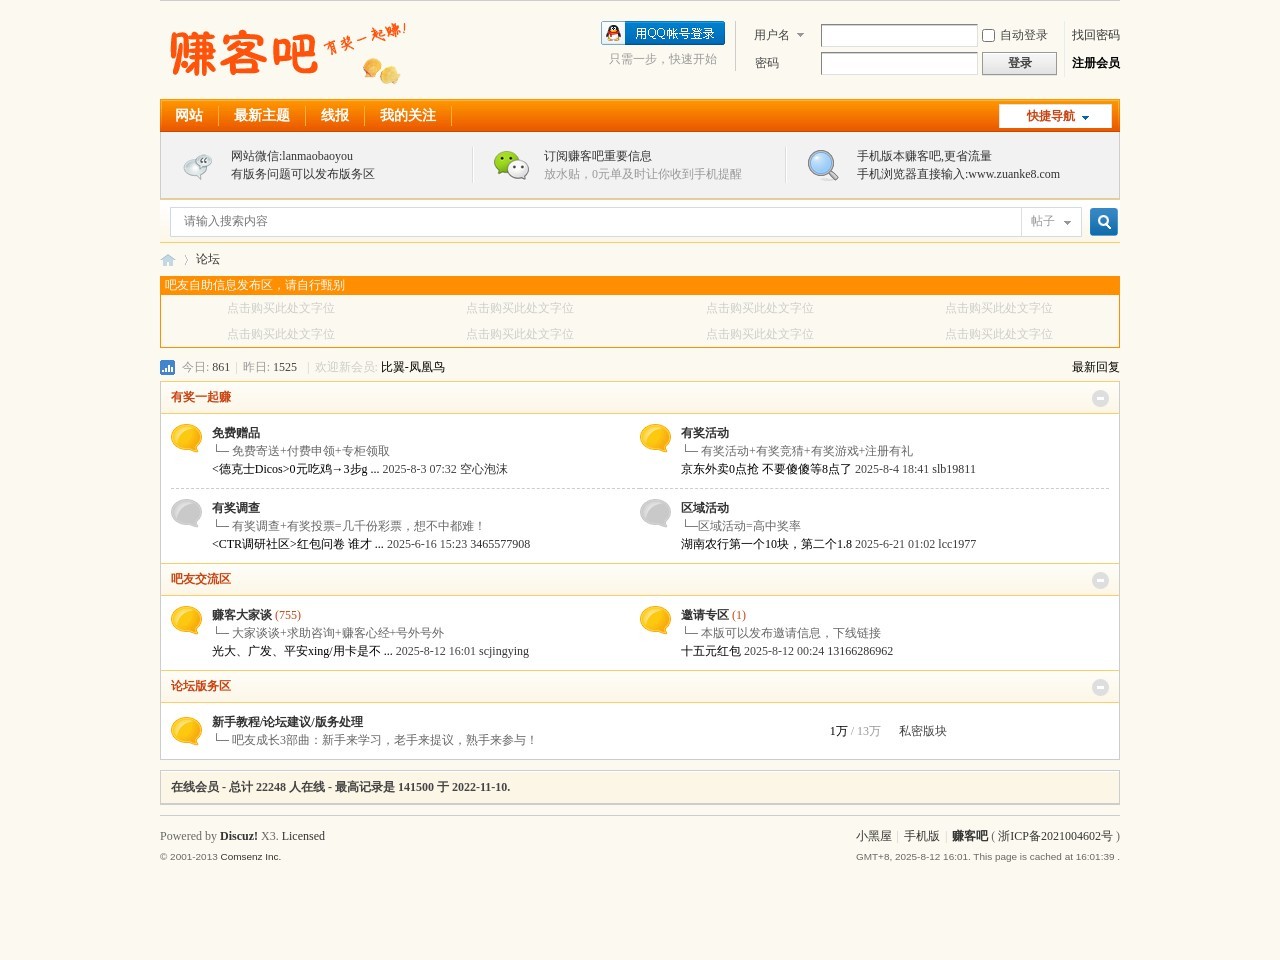Open the 最新回复 link

1094,367
